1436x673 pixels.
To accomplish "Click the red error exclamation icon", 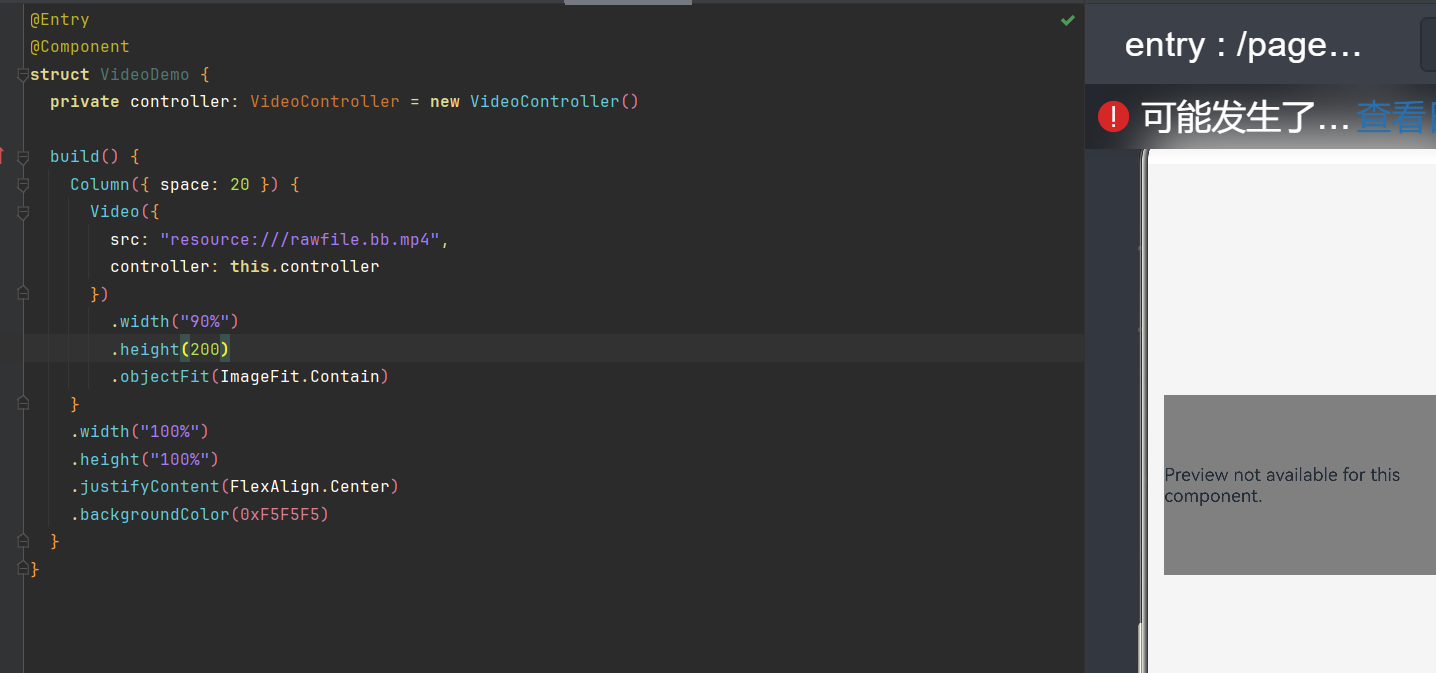I will (x=1113, y=117).
